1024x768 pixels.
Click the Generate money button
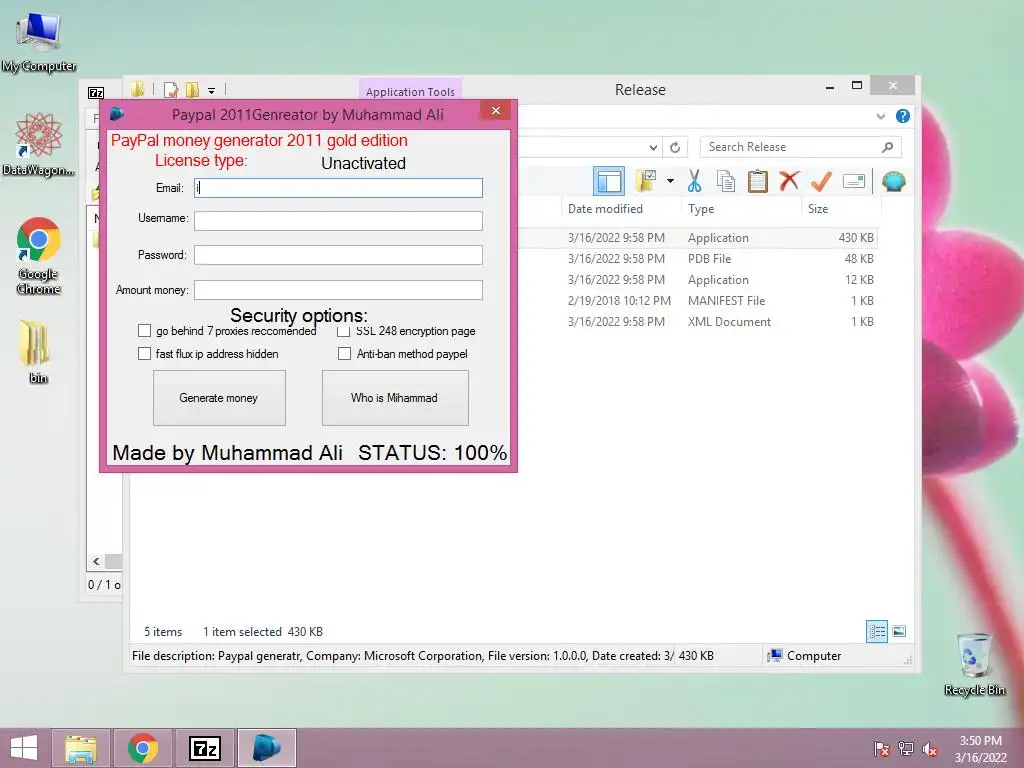(x=219, y=398)
